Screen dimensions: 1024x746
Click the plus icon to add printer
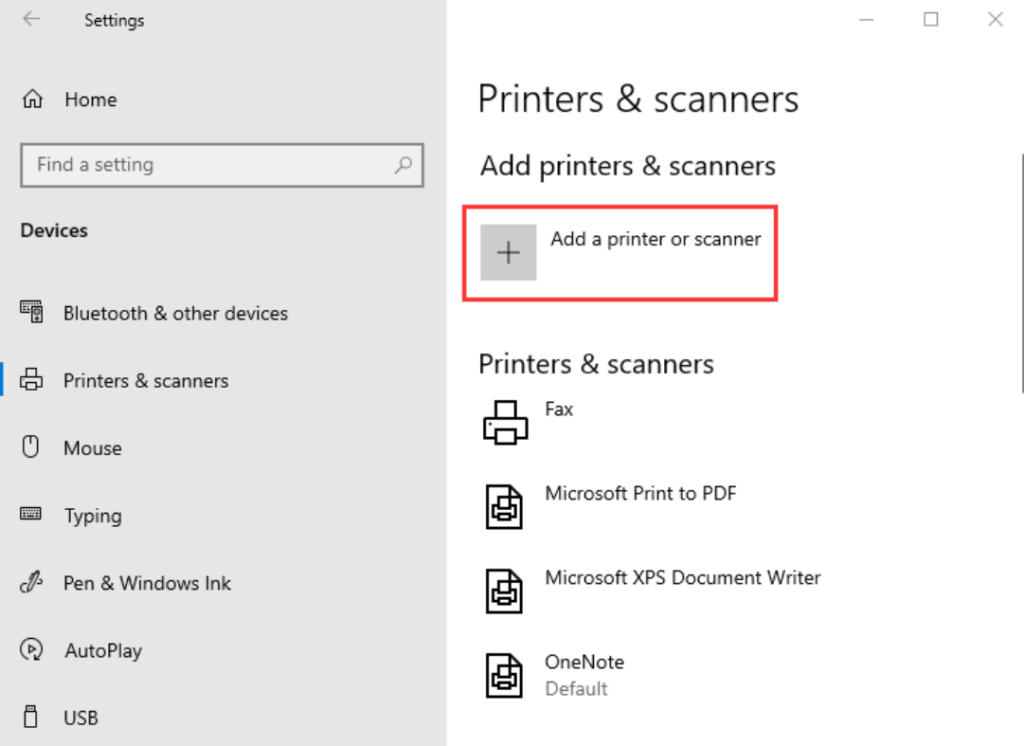[x=508, y=252]
